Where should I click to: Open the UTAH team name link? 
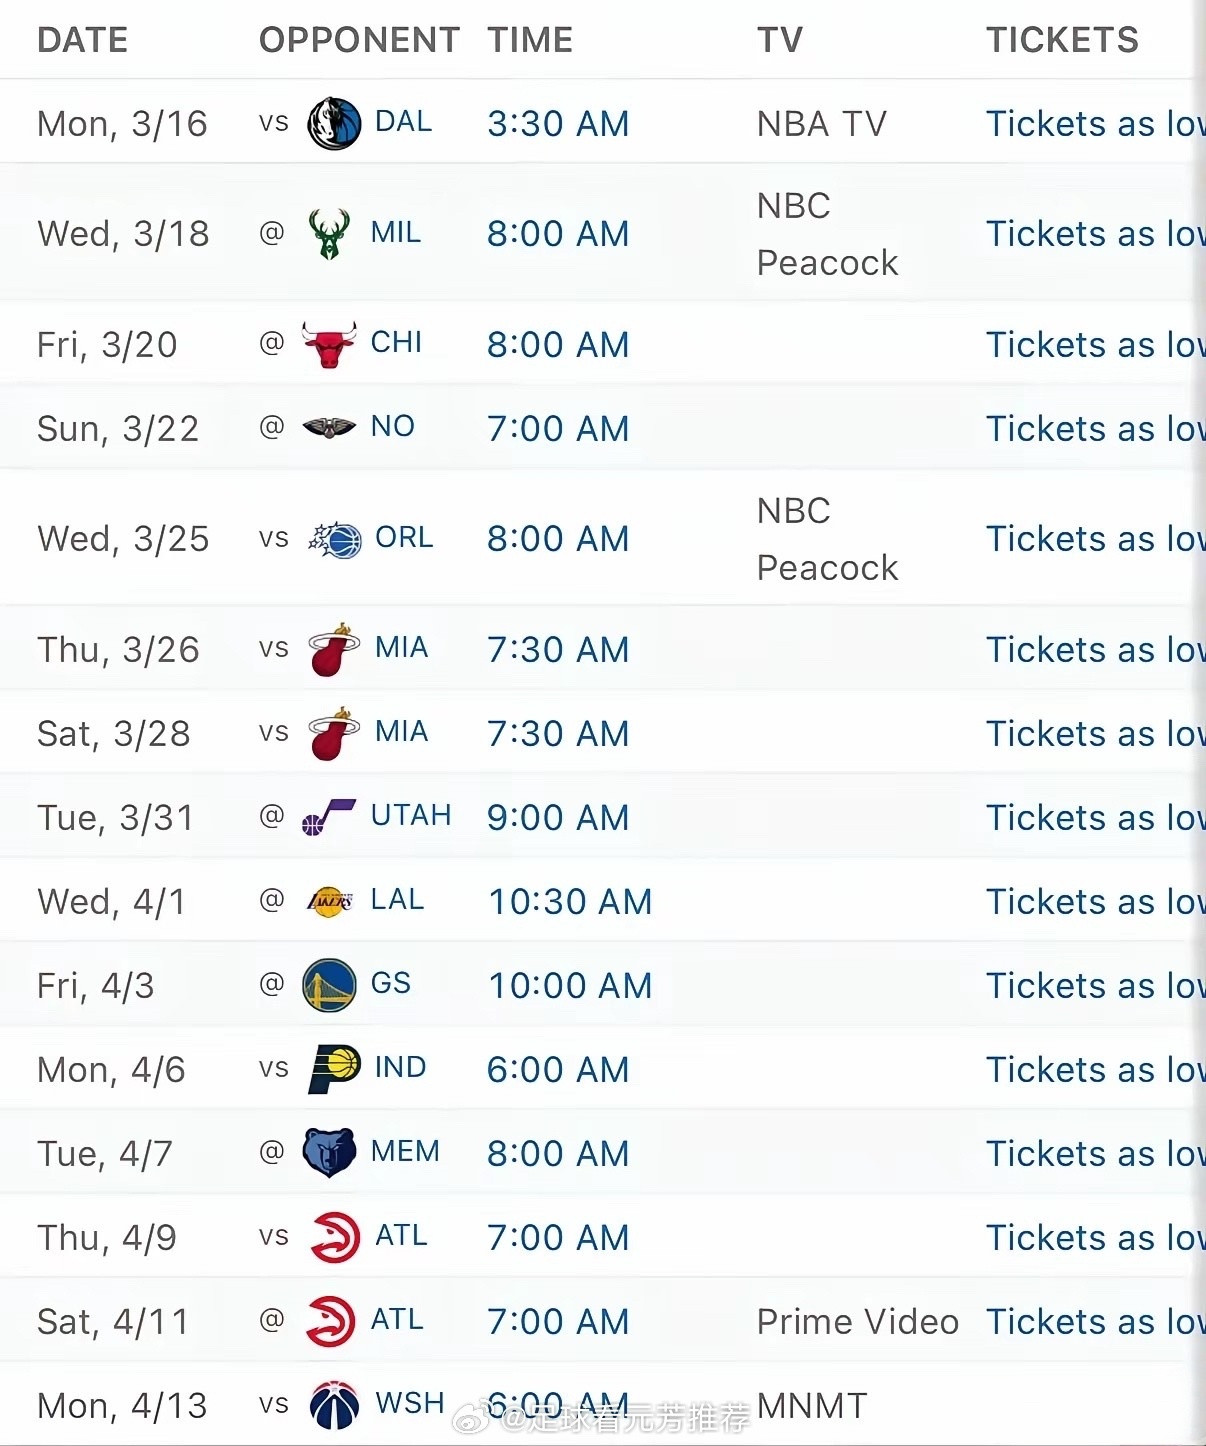coord(410,815)
